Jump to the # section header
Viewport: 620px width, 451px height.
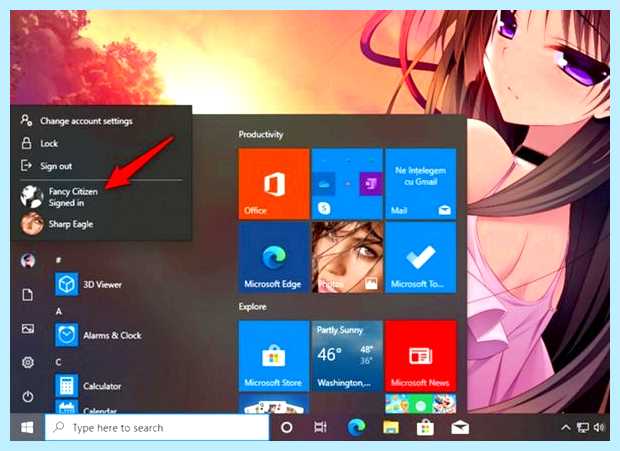tap(59, 260)
